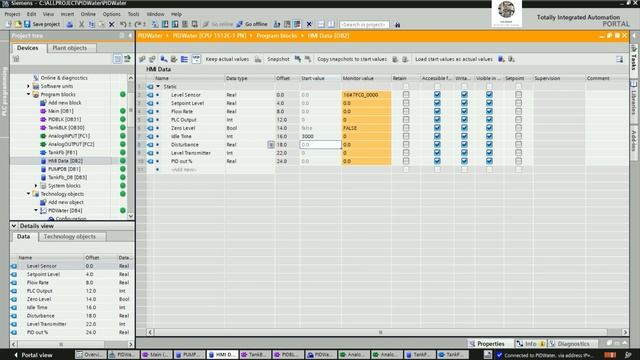
Task: Click the editor layout icon at toolbar far right
Action: (620, 59)
